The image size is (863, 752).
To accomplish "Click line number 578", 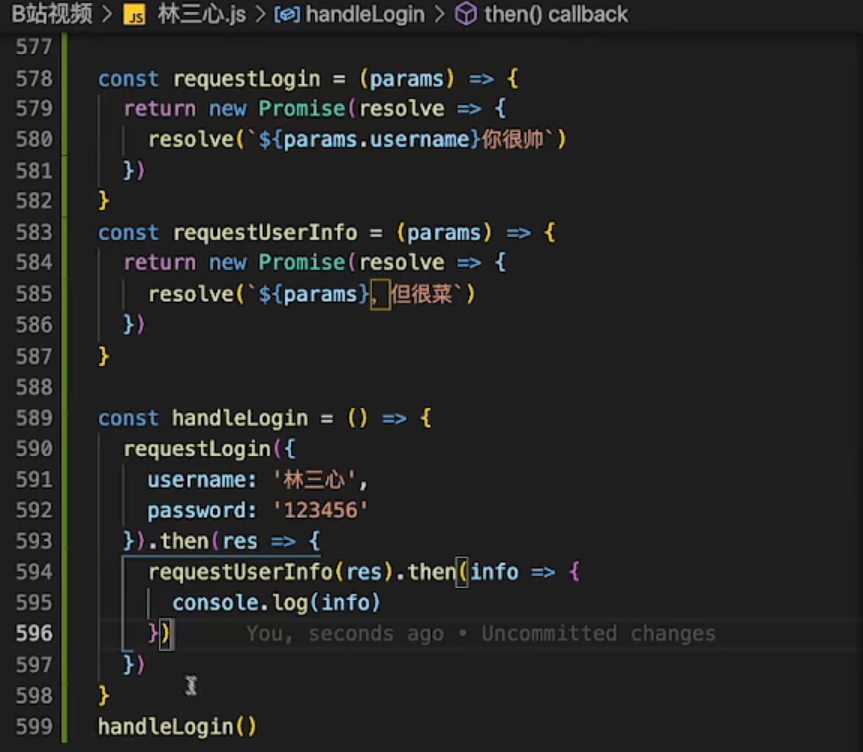I will pos(34,79).
